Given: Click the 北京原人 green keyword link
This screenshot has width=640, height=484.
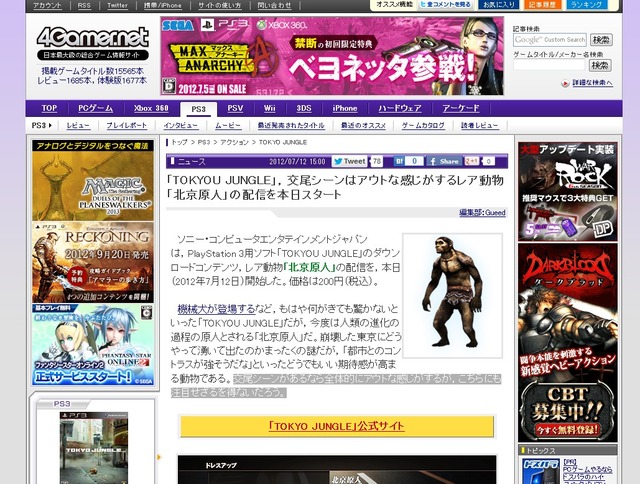Looking at the screenshot, I should point(309,267).
